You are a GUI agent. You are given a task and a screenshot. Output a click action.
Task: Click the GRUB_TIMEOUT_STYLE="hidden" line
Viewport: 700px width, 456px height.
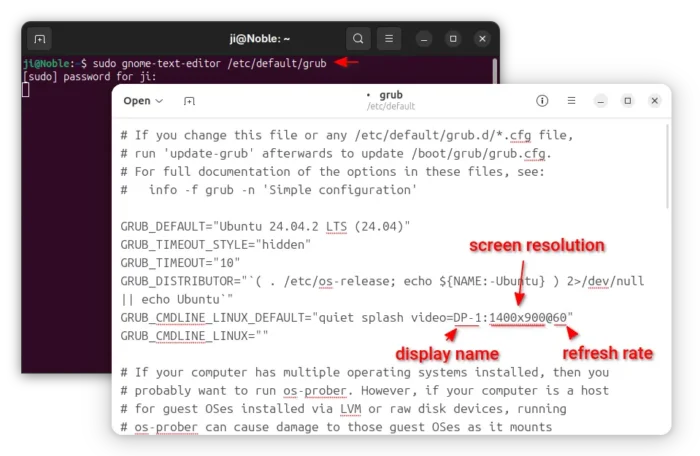[215, 245]
